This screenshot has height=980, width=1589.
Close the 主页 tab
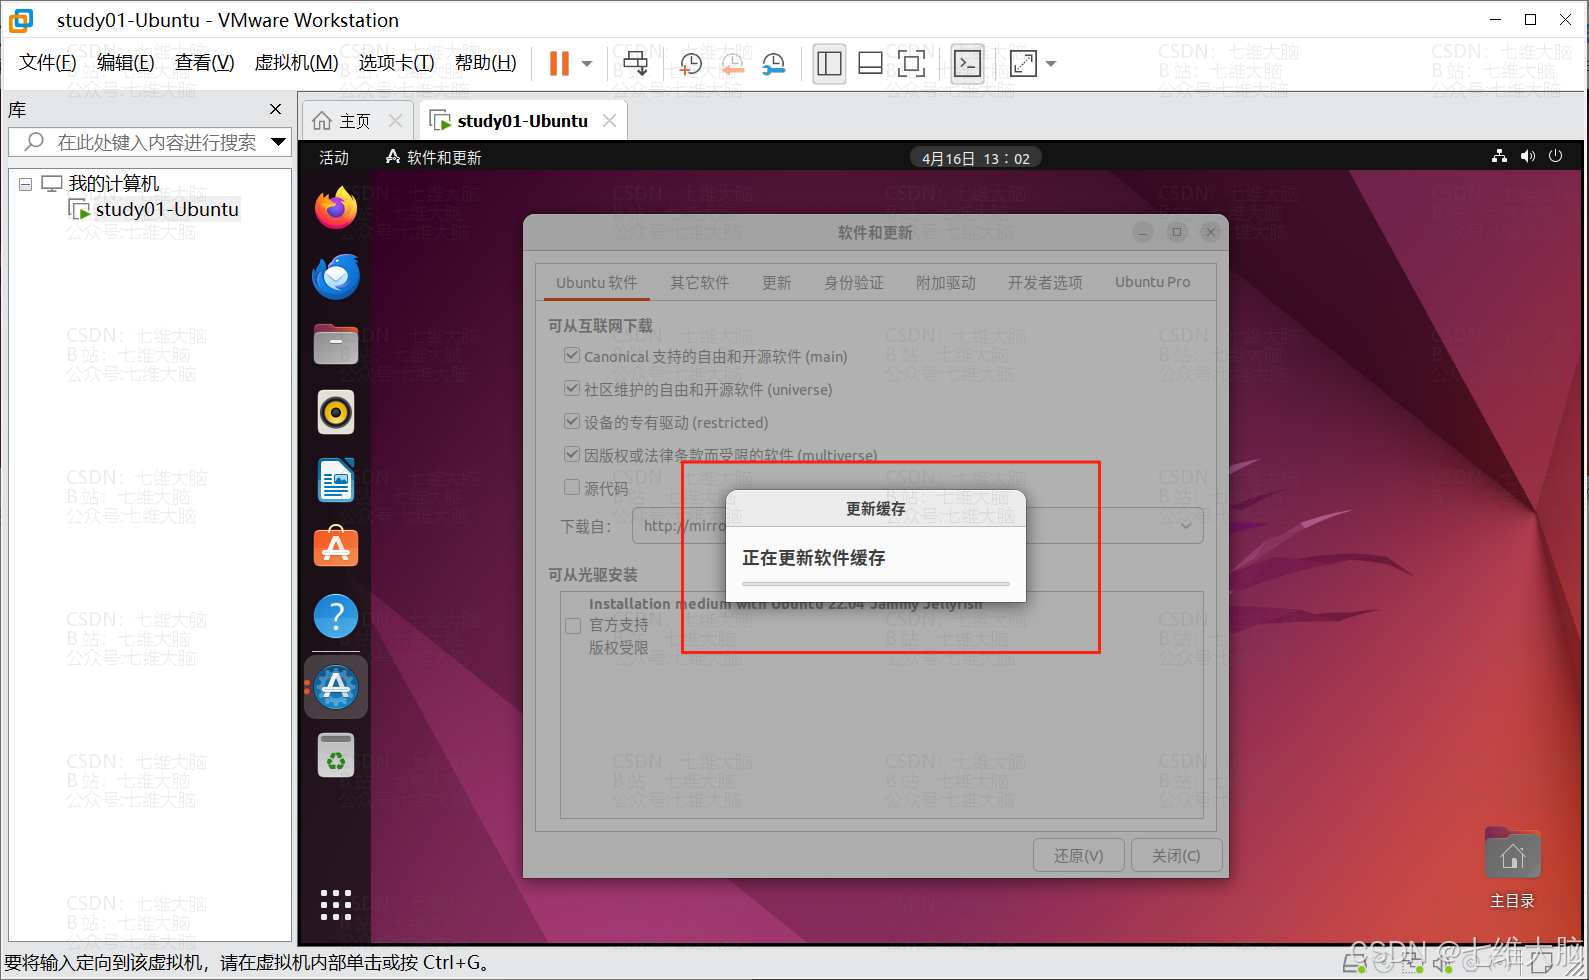coord(395,121)
